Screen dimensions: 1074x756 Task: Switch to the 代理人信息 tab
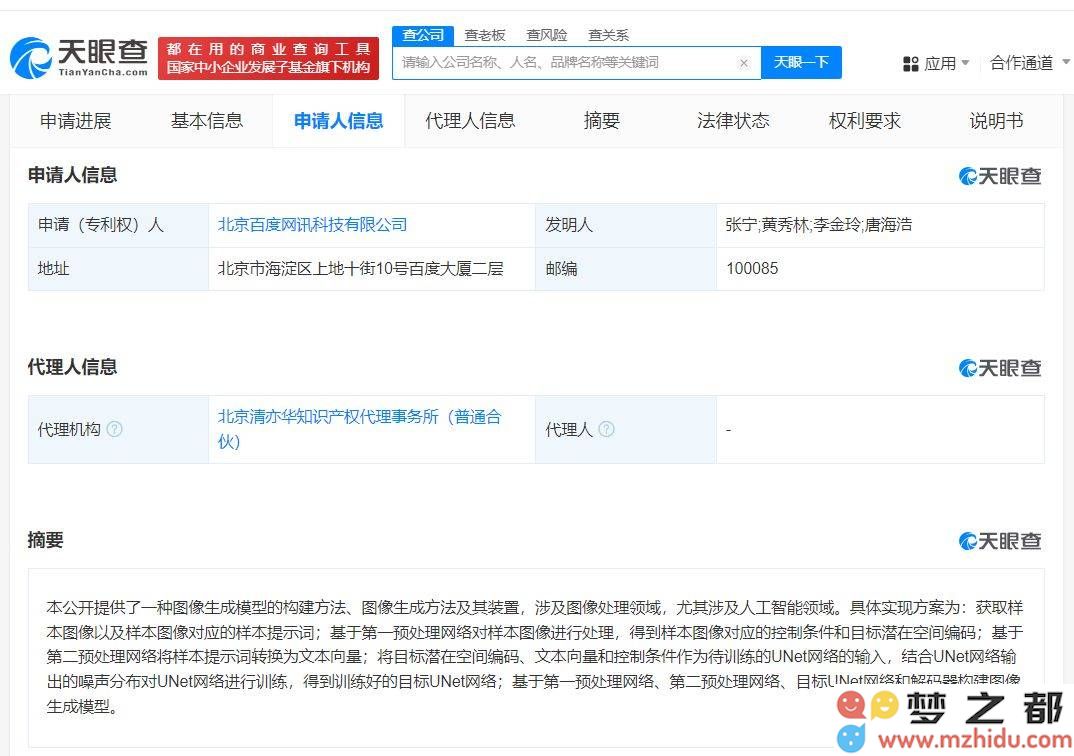tap(470, 121)
